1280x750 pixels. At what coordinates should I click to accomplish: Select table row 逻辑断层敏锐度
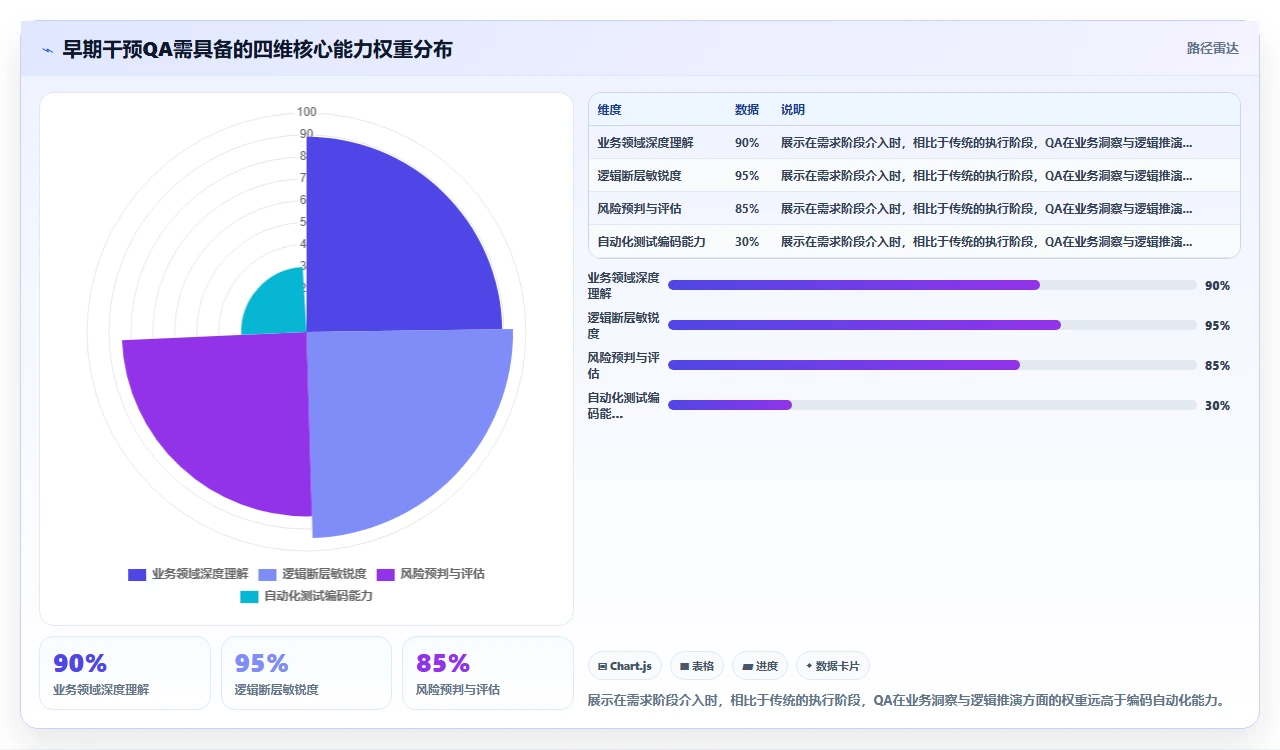click(914, 175)
